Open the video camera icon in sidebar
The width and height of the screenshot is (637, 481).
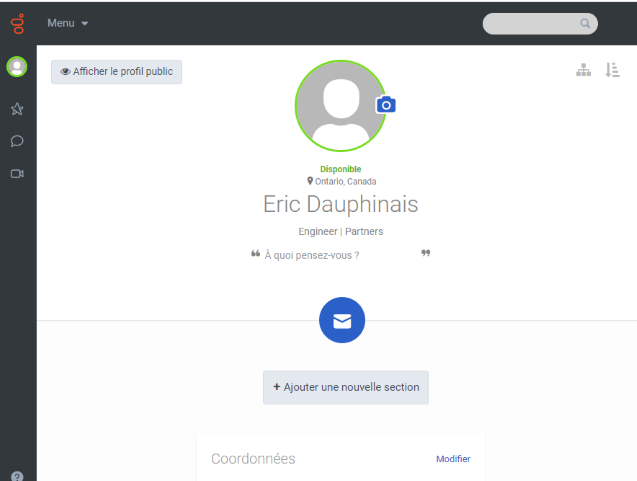[x=17, y=174]
